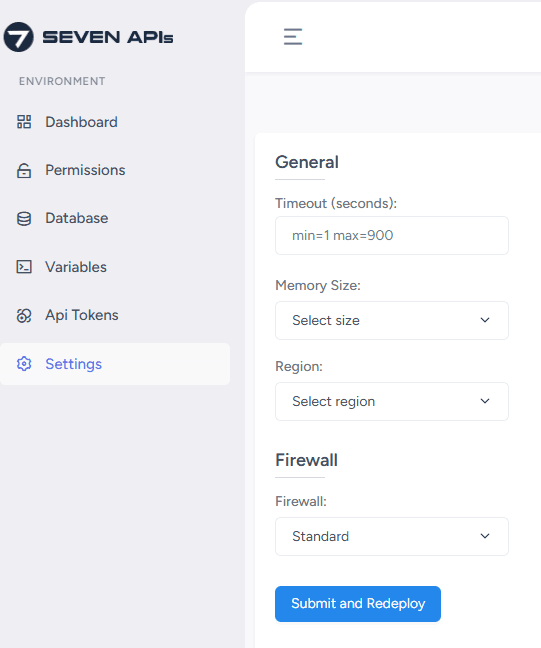Focus the Timeout seconds input field
The height and width of the screenshot is (648, 541).
392,236
